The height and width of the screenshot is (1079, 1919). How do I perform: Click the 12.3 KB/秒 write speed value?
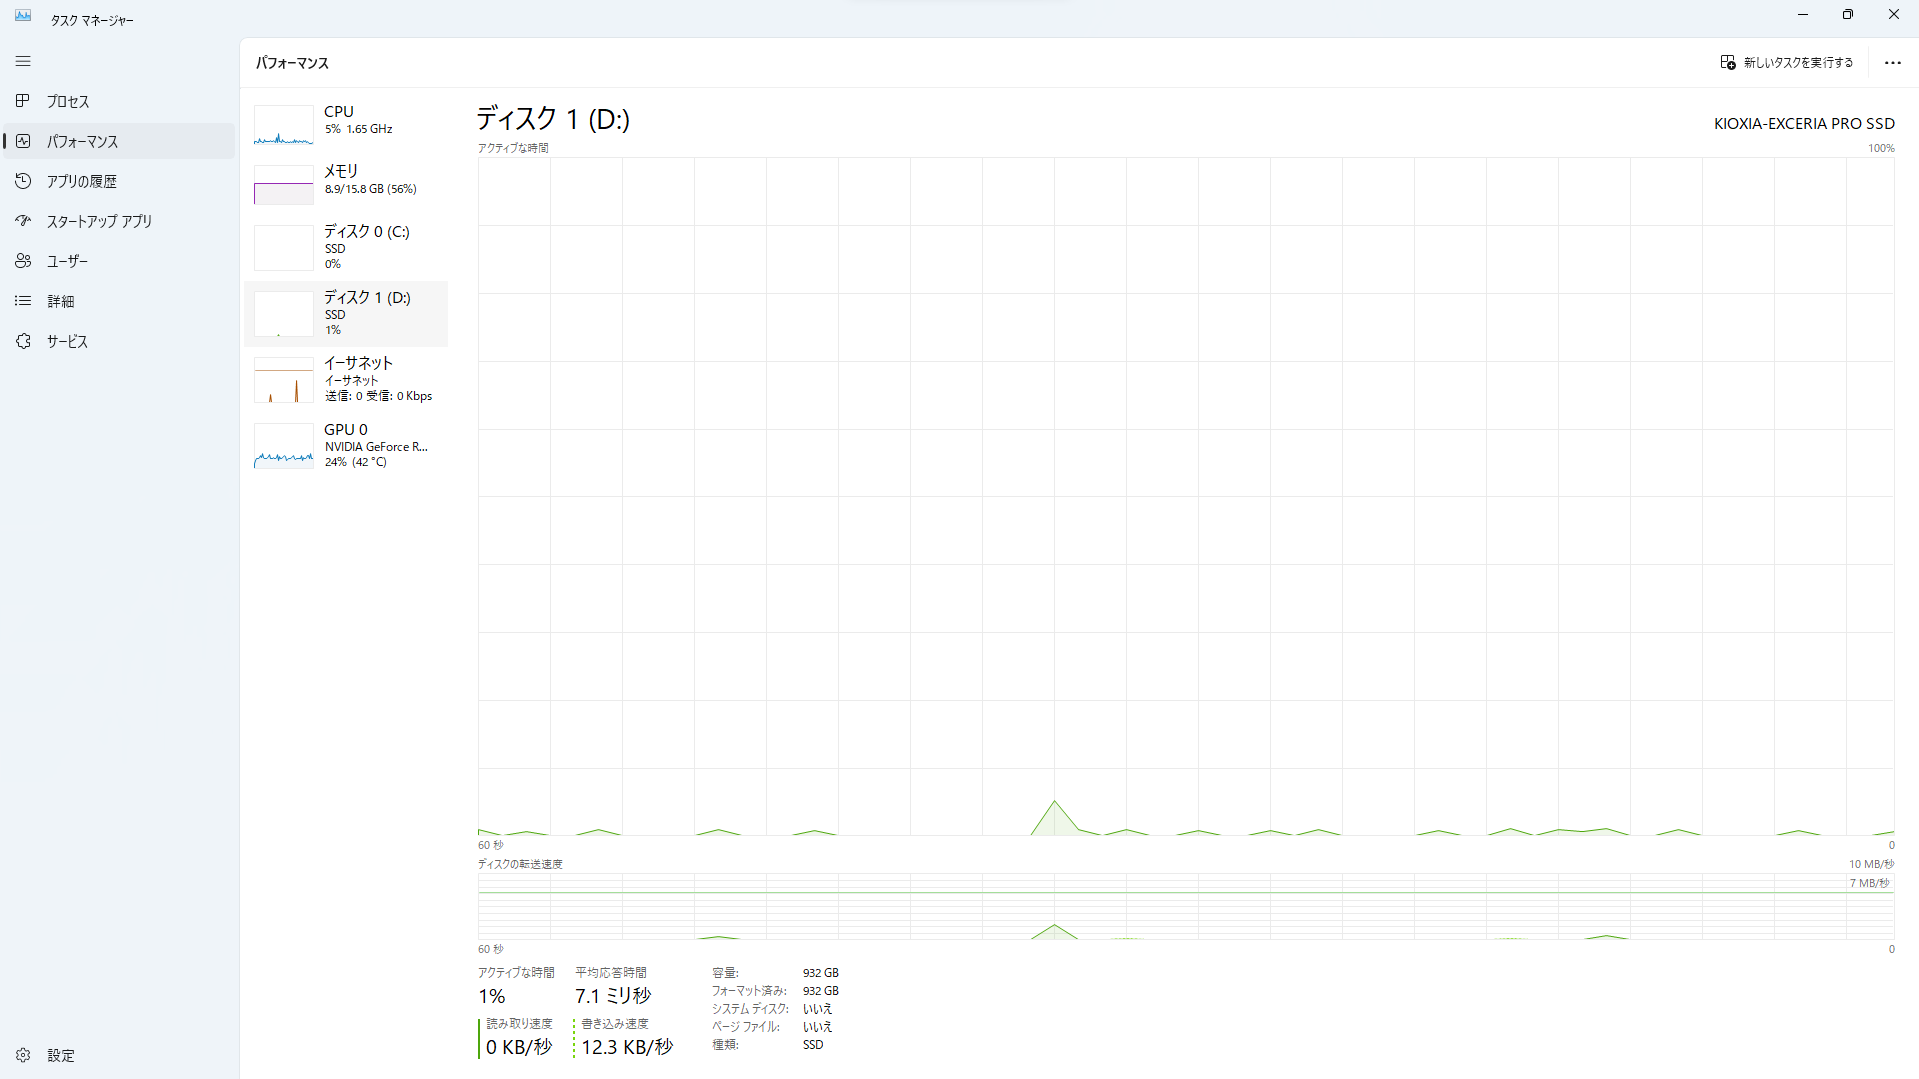(628, 1047)
